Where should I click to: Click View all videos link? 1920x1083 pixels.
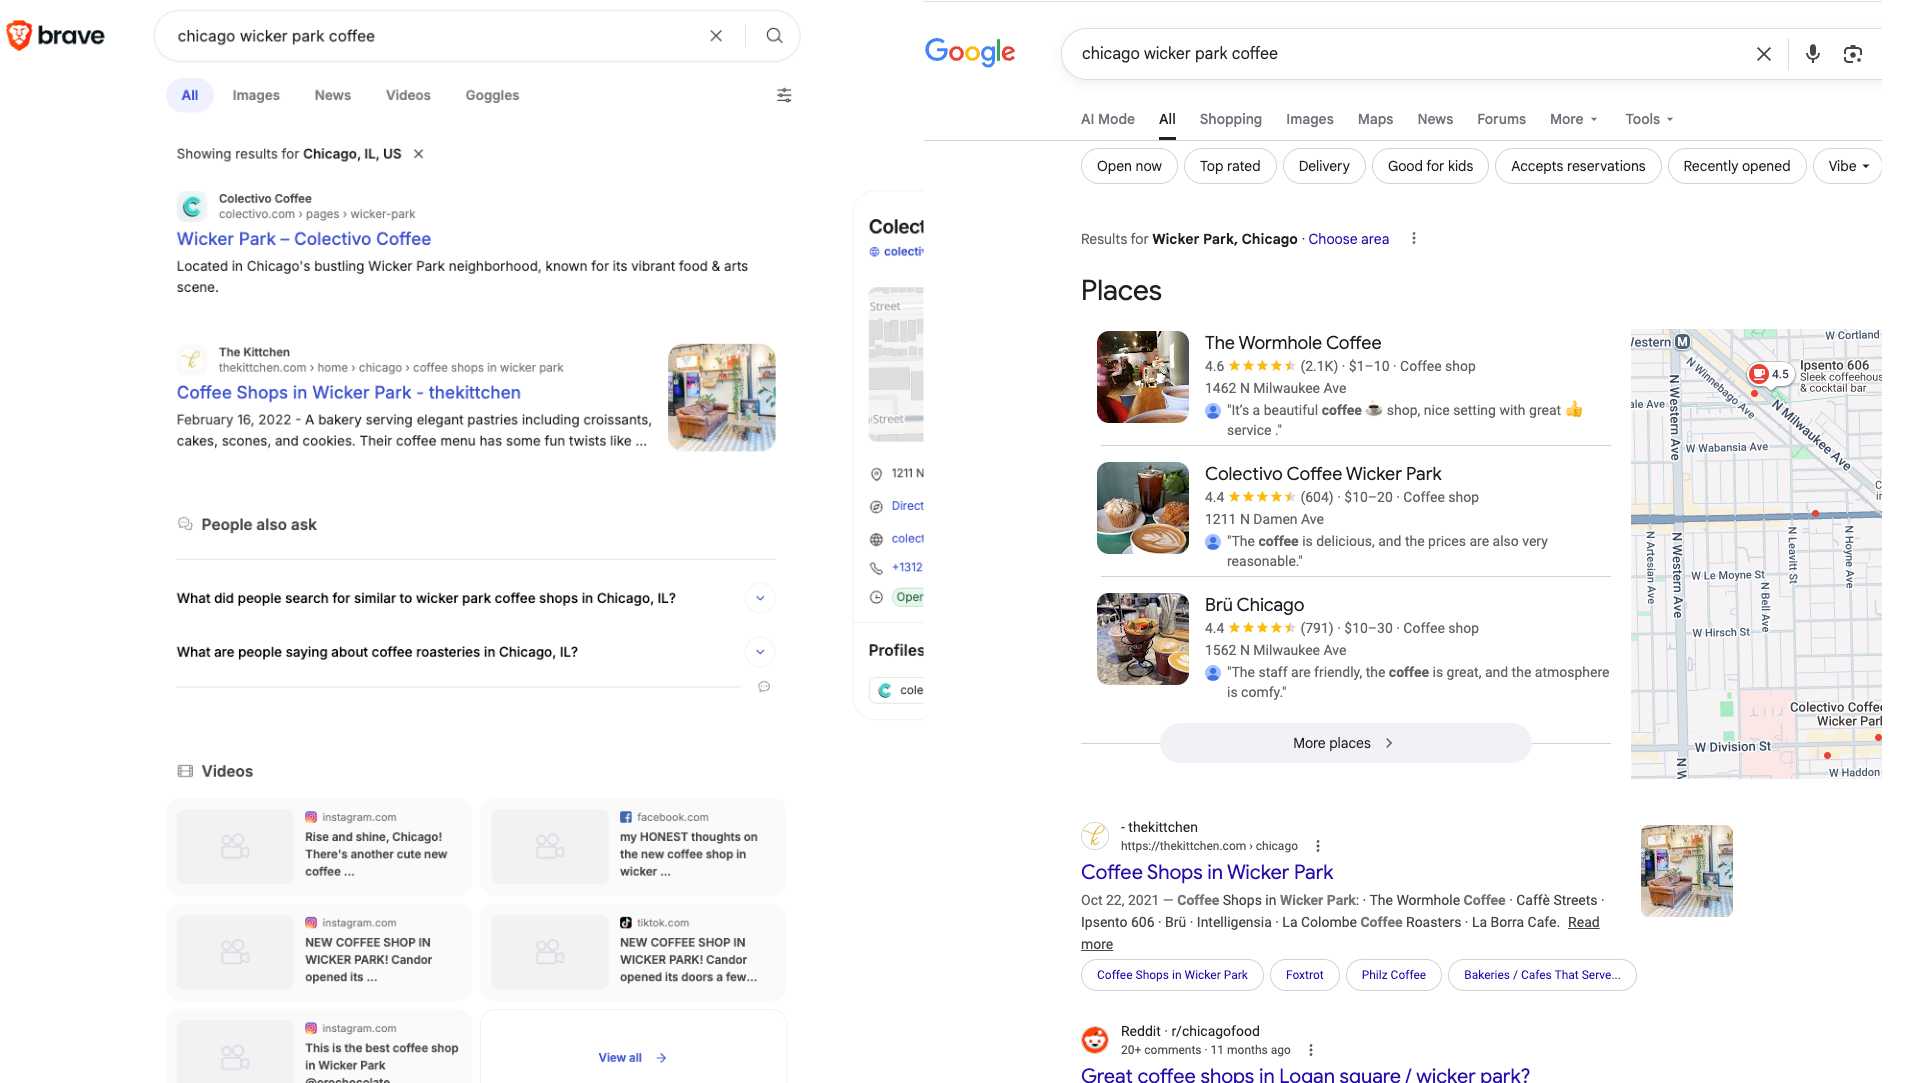pyautogui.click(x=632, y=1058)
